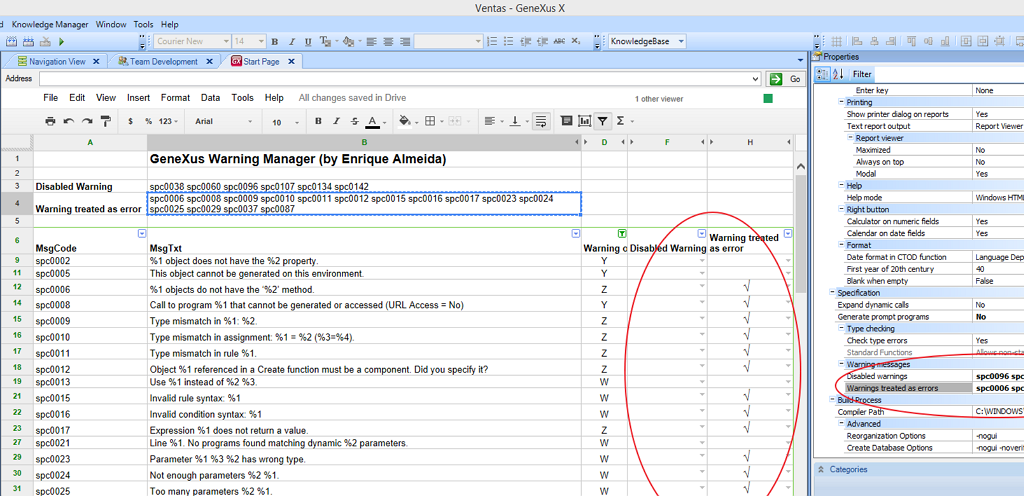Open the spreadsheet Insert menu
This screenshot has height=496, width=1024.
[138, 98]
